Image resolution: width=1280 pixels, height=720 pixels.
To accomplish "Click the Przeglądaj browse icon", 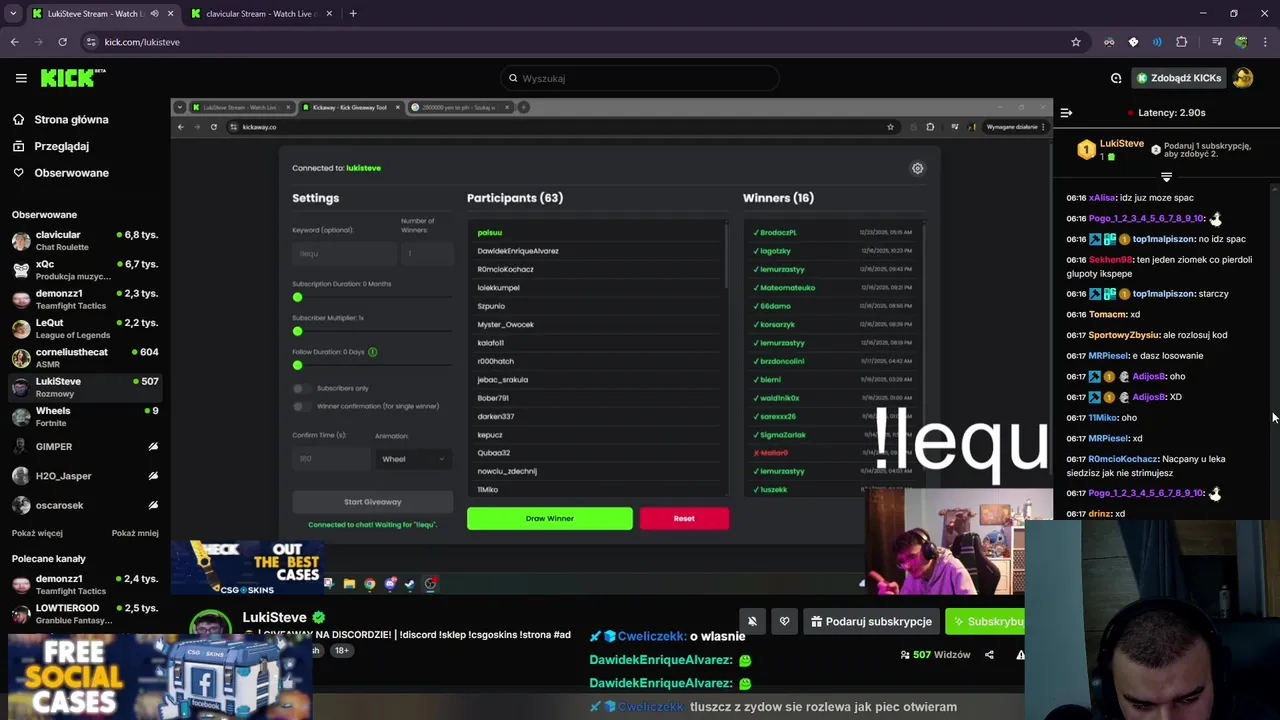I will click(x=18, y=146).
